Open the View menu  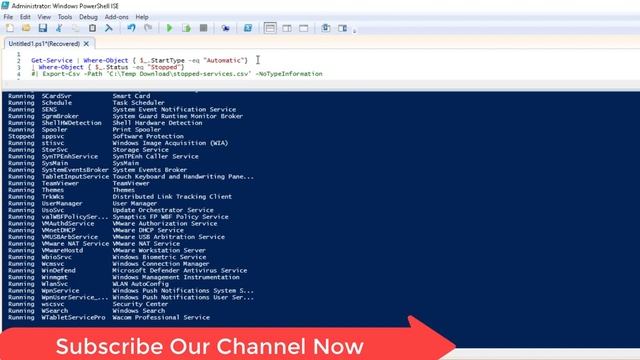coord(44,17)
